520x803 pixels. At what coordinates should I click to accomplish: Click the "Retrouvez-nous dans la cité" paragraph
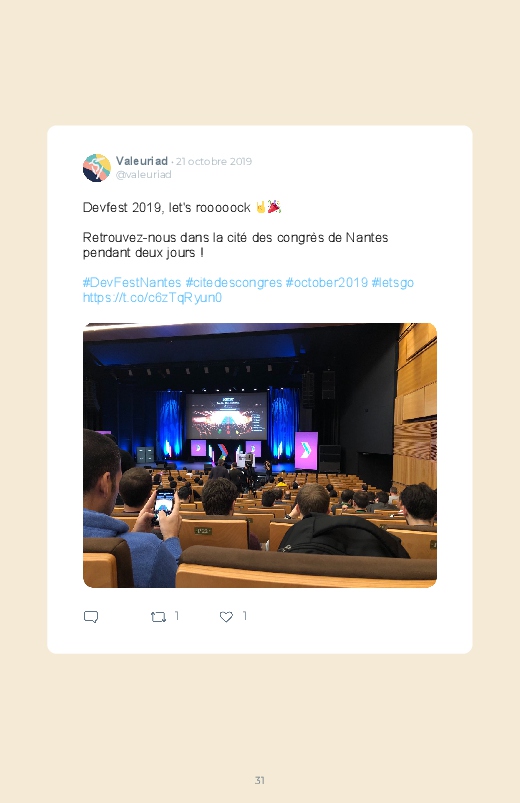click(x=236, y=245)
